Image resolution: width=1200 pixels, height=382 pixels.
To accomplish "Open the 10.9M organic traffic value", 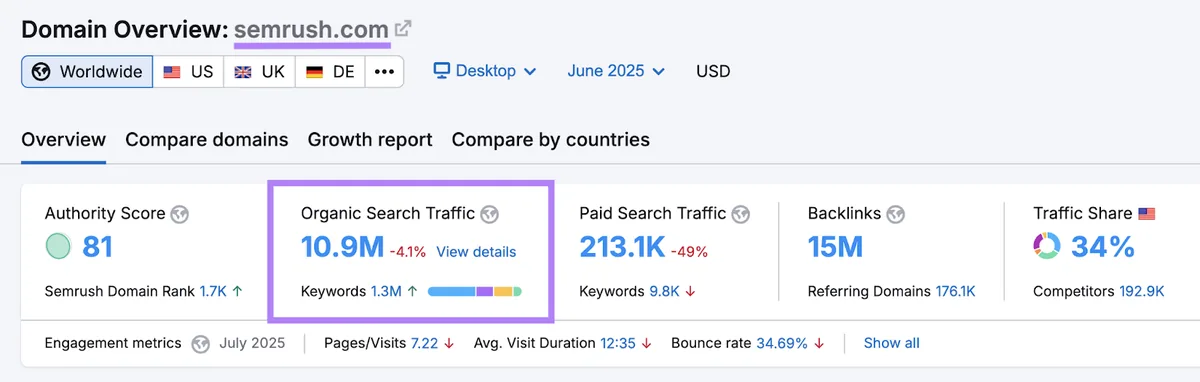I will click(342, 247).
